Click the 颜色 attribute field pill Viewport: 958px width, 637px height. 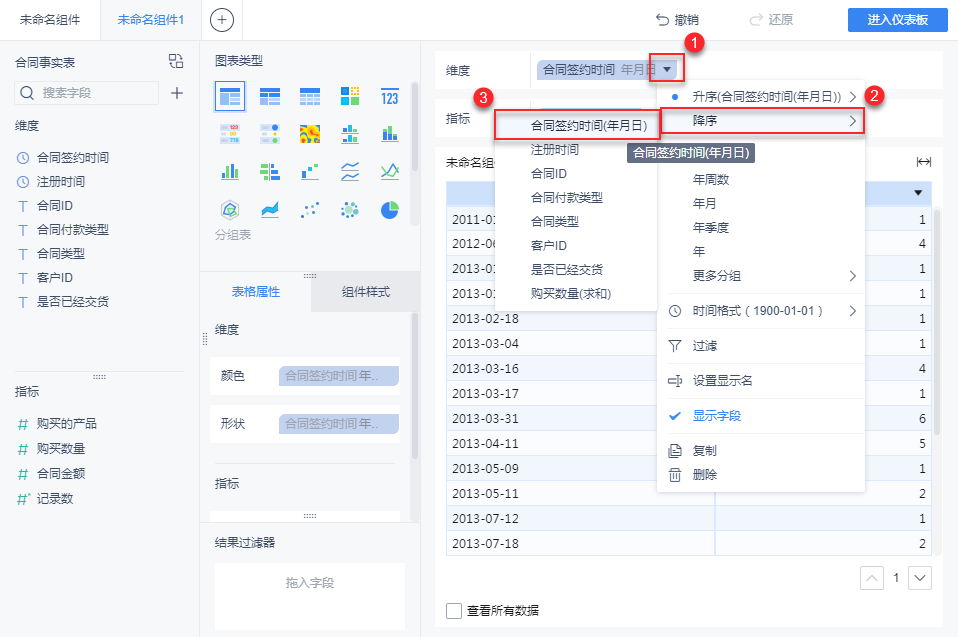[x=339, y=376]
